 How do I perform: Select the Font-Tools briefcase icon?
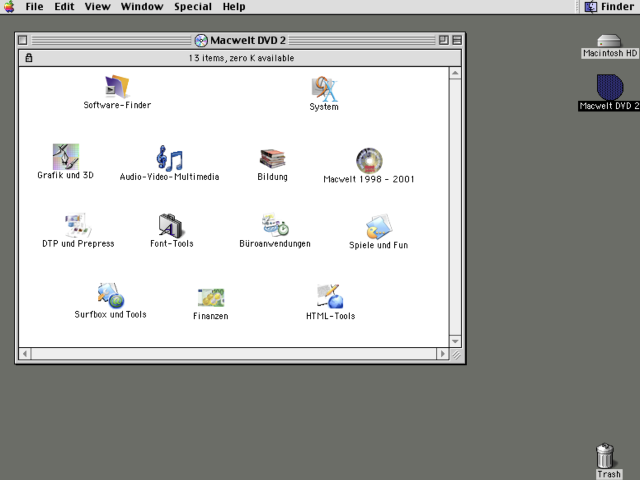pyautogui.click(x=171, y=225)
